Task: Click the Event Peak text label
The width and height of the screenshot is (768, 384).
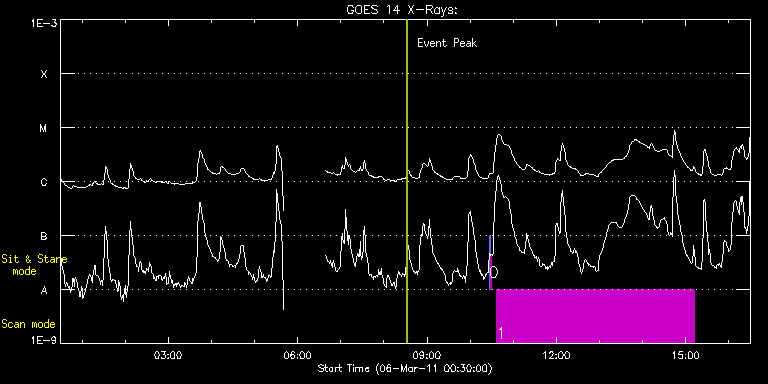Action: (x=447, y=43)
